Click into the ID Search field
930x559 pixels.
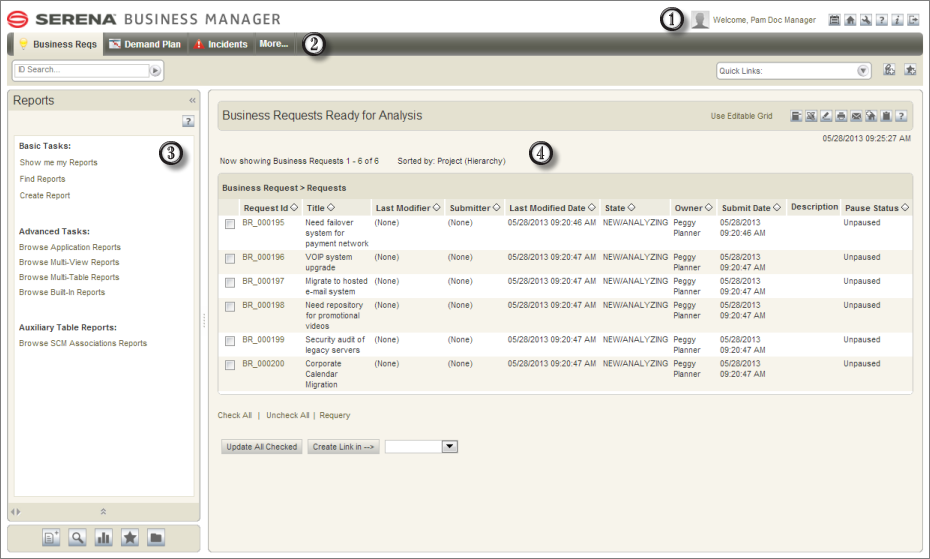pyautogui.click(x=81, y=70)
